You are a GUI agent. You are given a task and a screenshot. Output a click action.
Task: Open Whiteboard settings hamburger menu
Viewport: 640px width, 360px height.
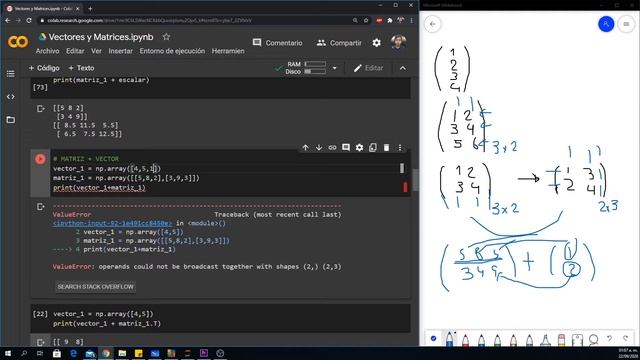(626, 24)
